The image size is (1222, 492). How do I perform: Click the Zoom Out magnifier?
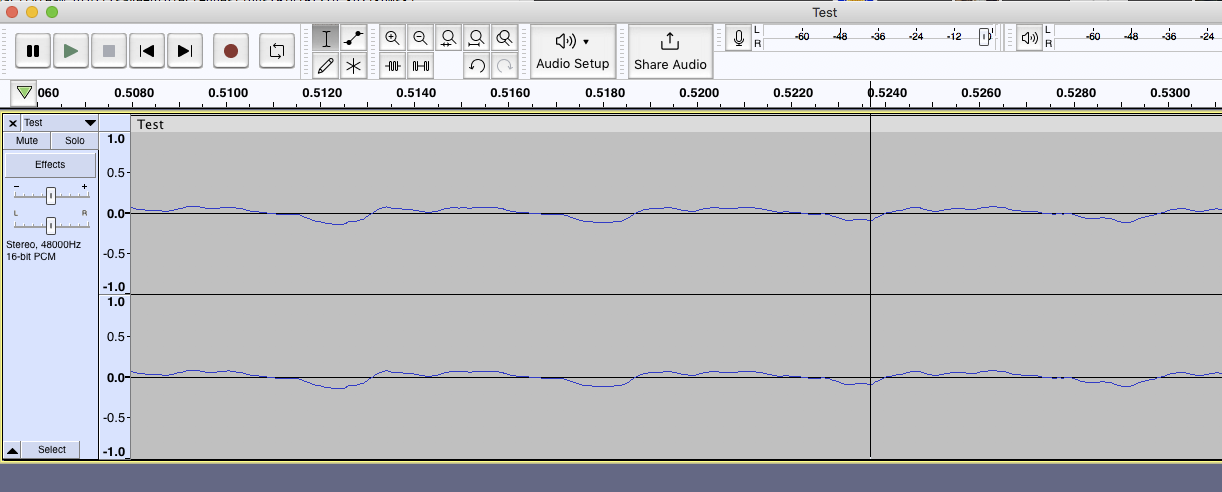(421, 39)
